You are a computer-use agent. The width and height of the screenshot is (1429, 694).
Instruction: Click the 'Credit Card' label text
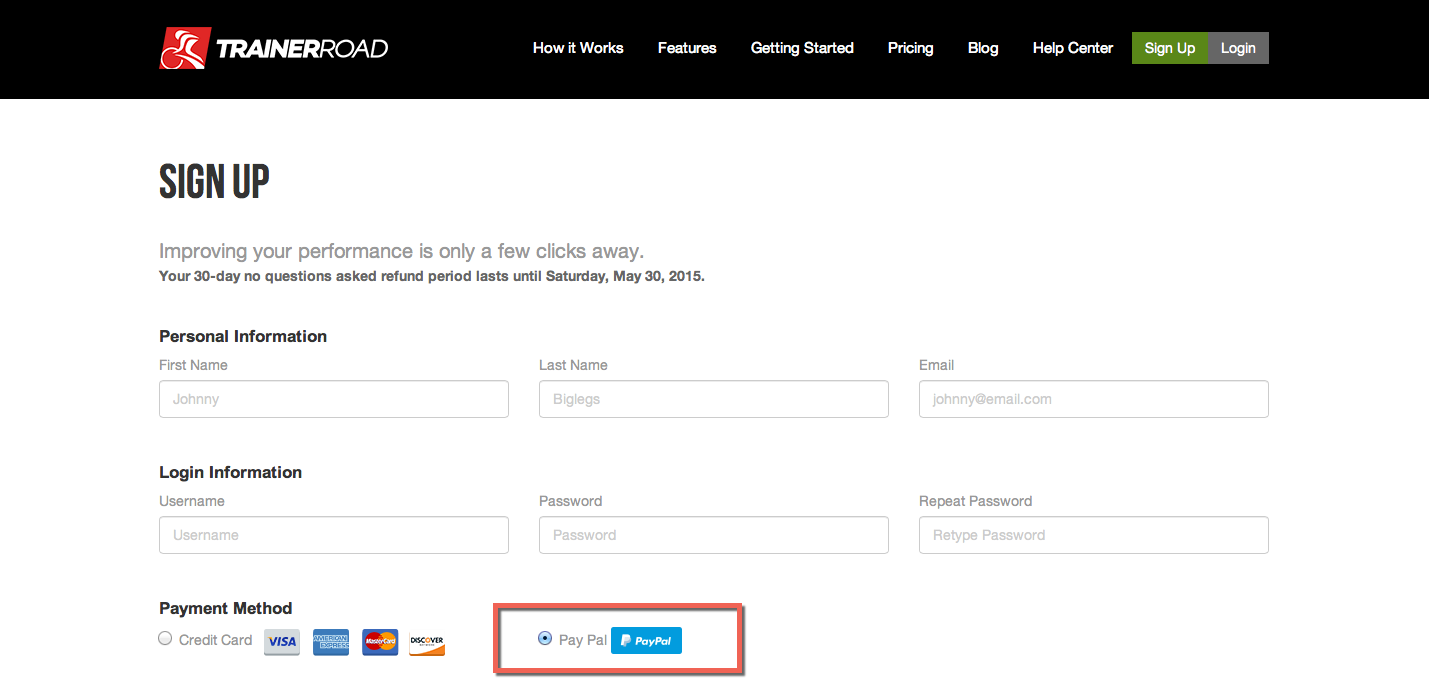[x=215, y=640]
